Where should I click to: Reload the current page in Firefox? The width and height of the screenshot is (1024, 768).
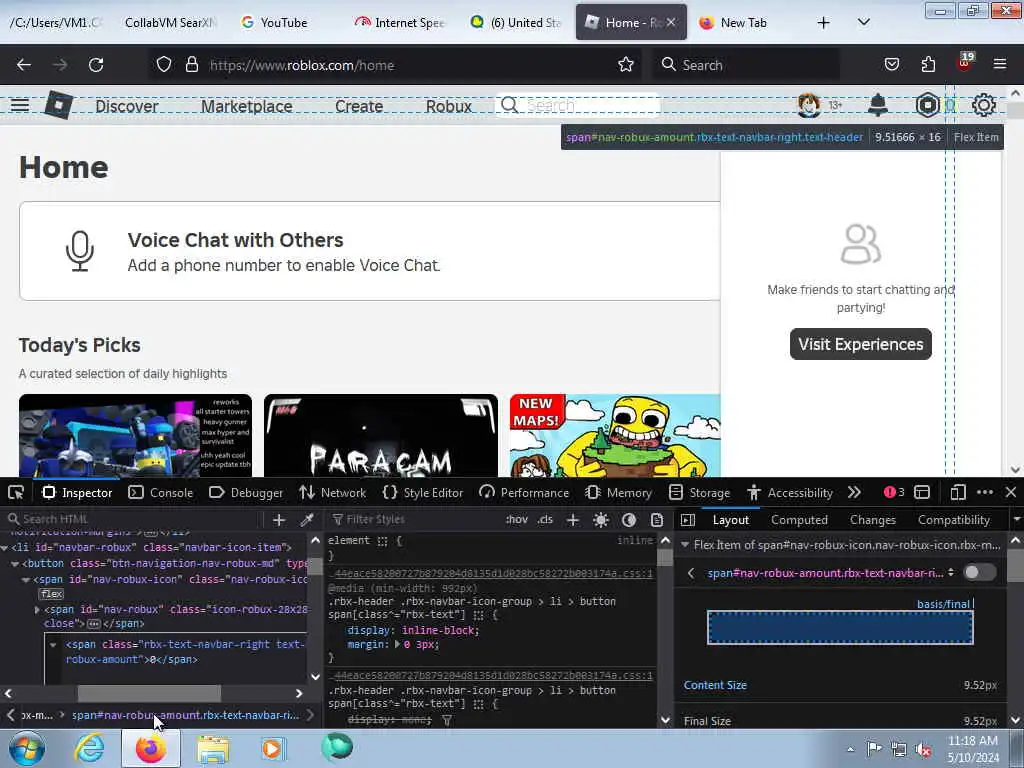click(96, 65)
